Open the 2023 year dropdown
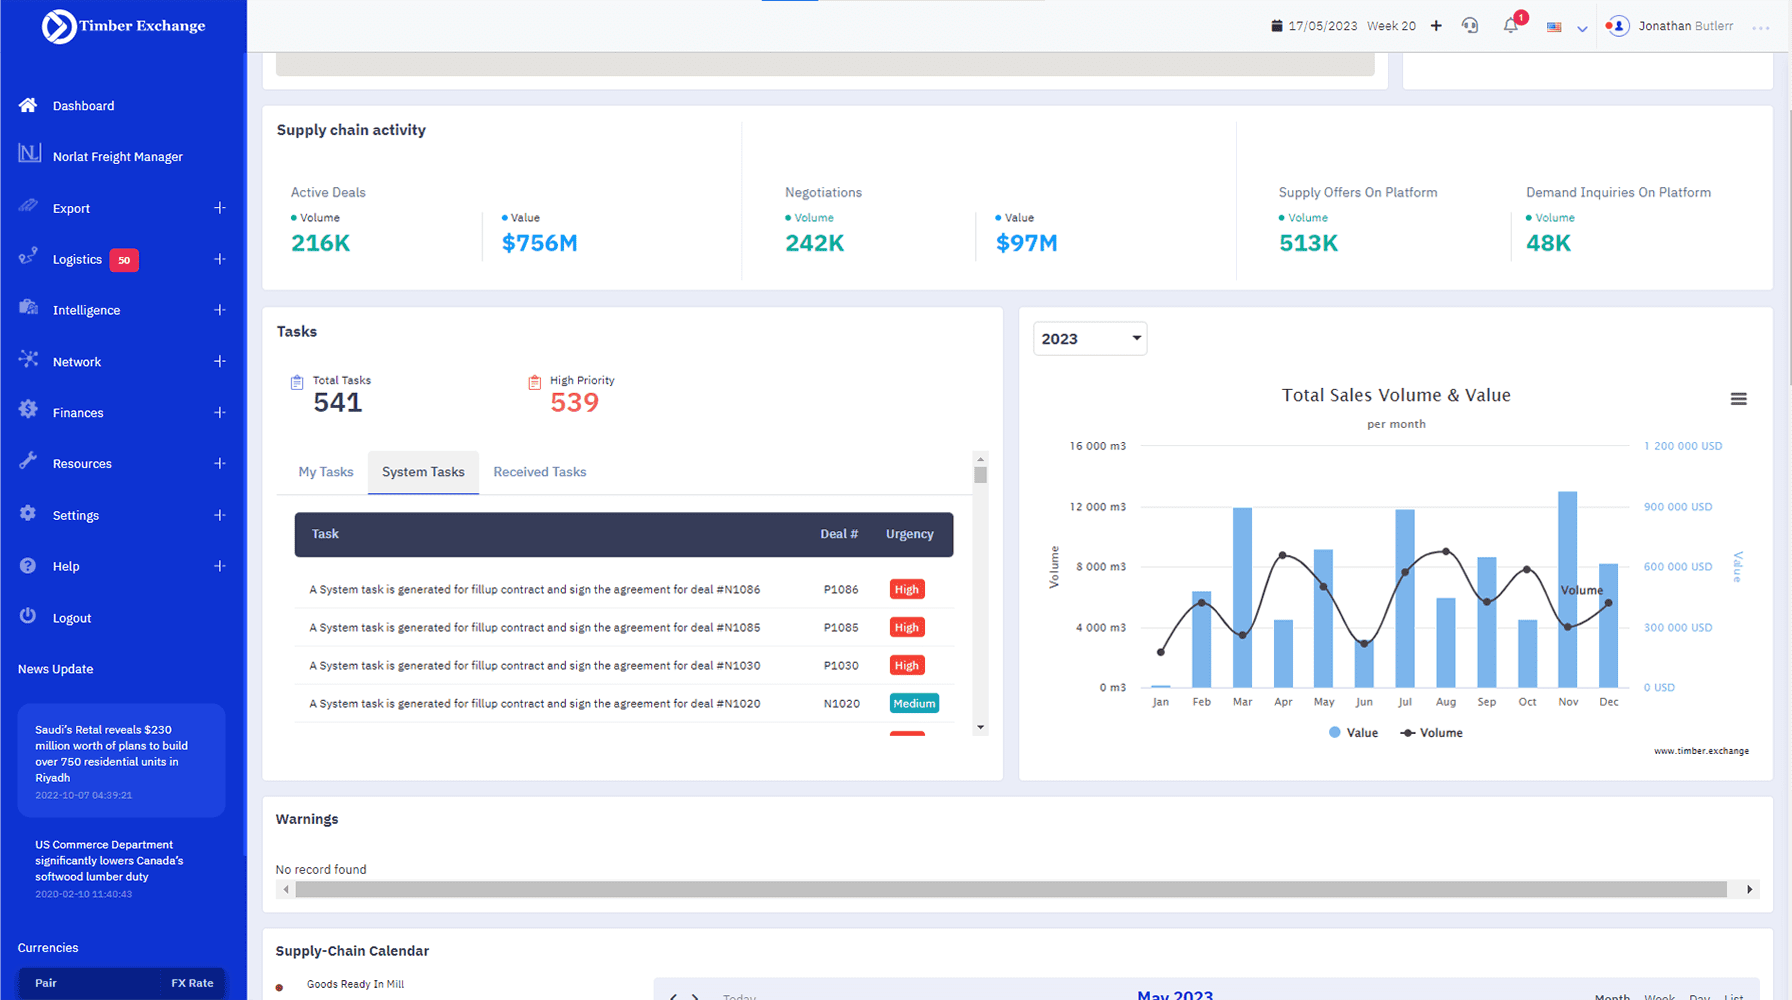Viewport: 1792px width, 1000px height. click(x=1090, y=339)
